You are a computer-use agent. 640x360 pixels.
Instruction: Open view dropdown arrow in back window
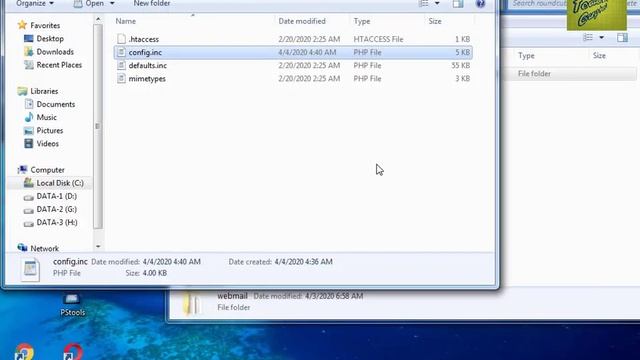pos(602,38)
